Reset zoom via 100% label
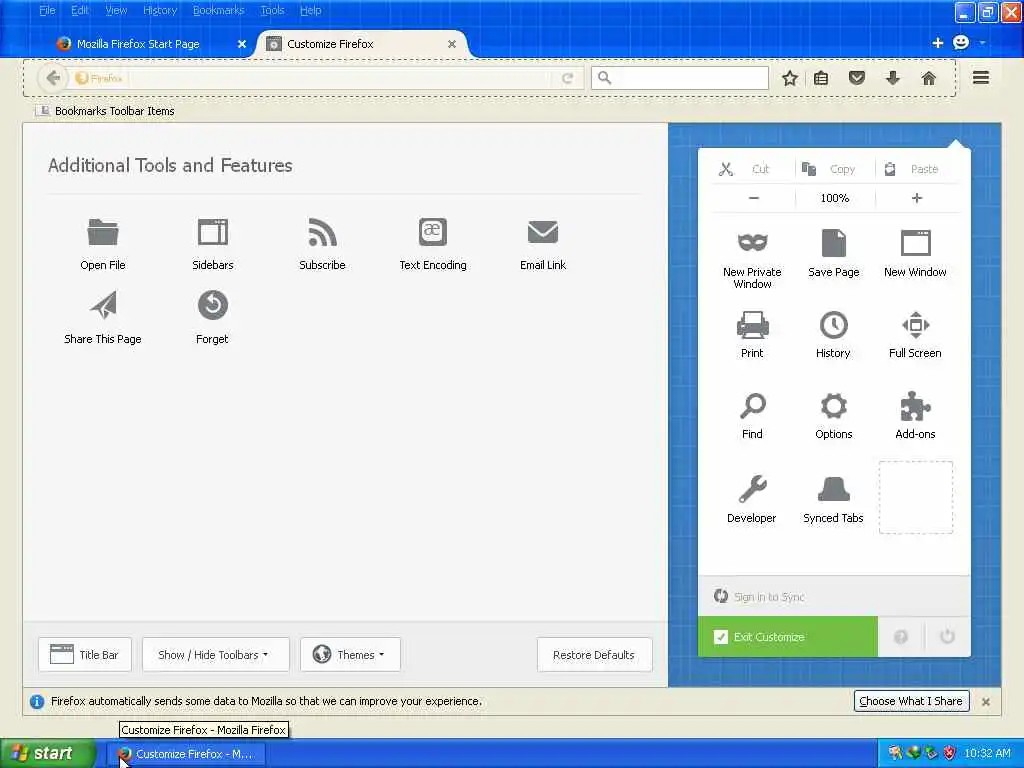Screen dimensions: 1024x768 [x=835, y=198]
